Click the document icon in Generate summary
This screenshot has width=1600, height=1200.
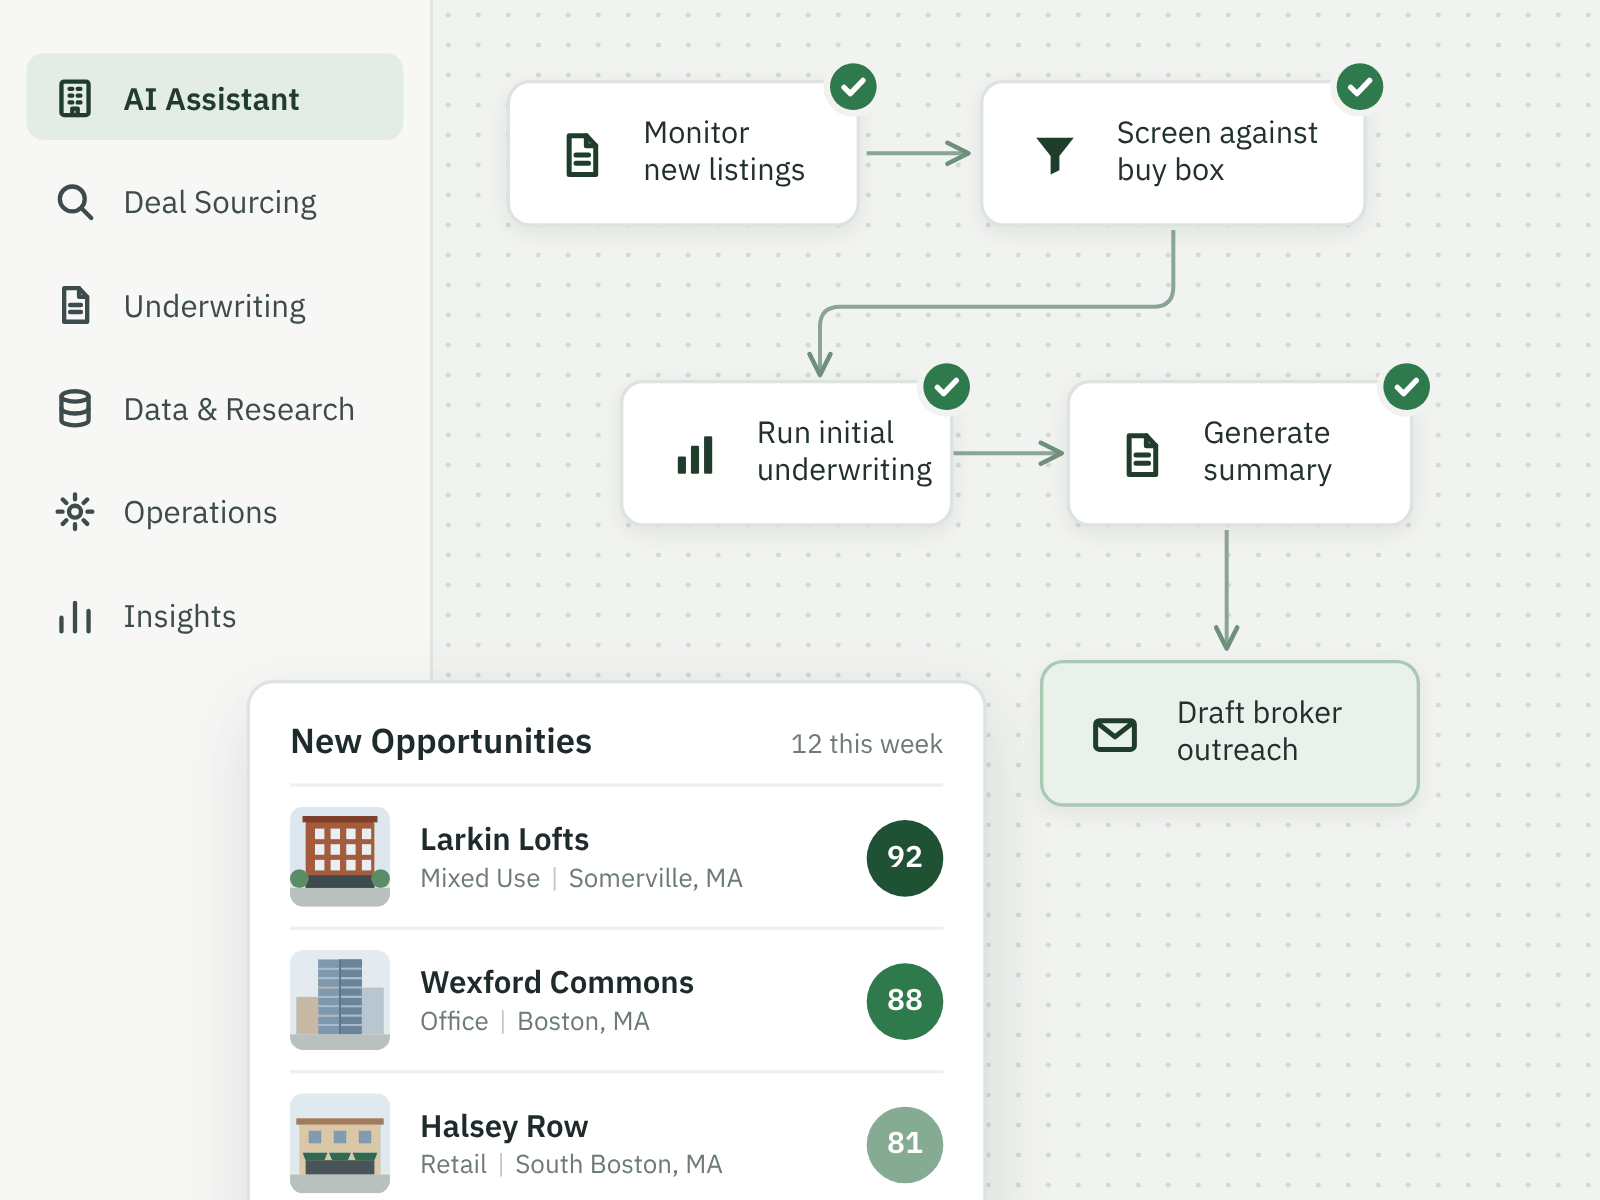pos(1142,454)
